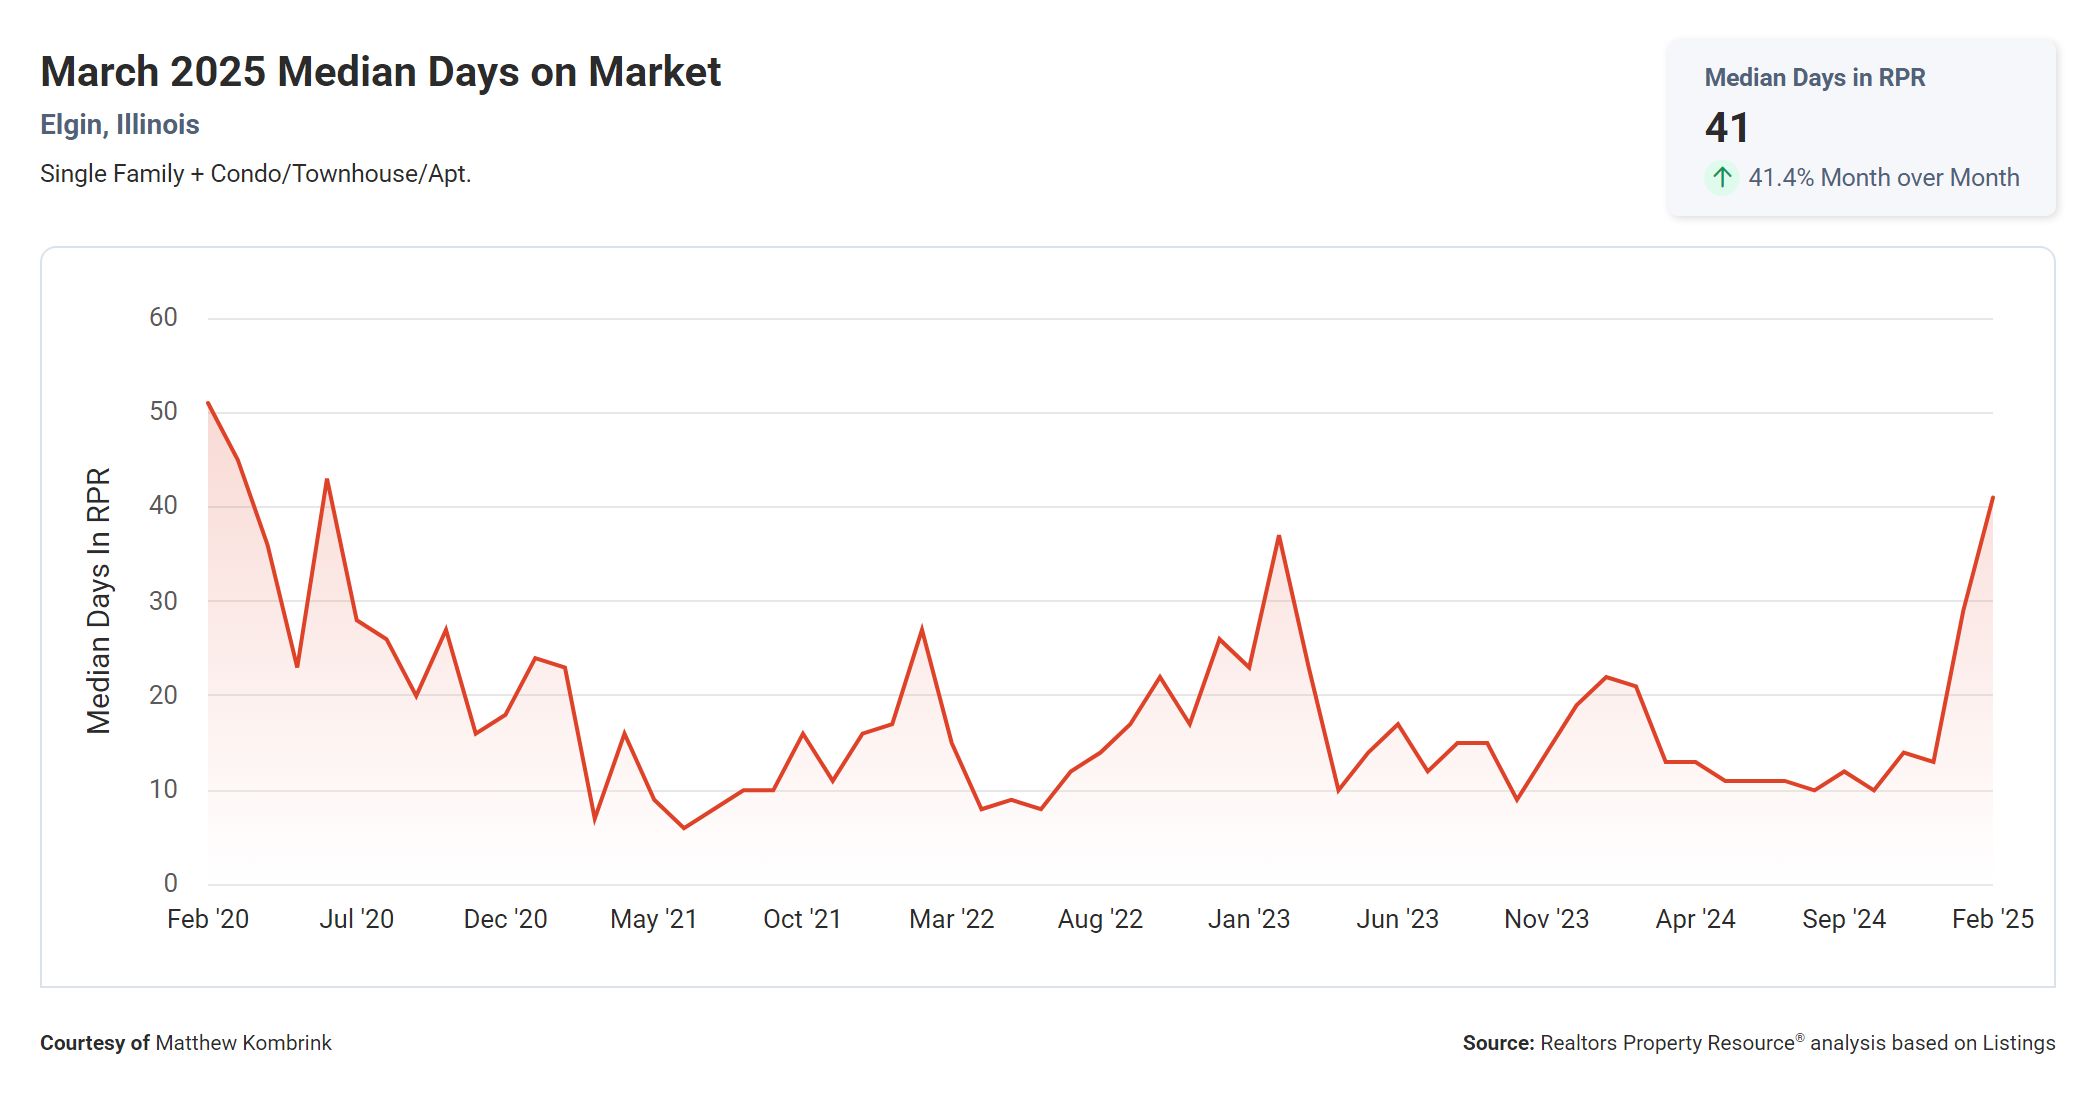Click the Jan '23 axis label
2096x1100 pixels.
click(x=1248, y=919)
